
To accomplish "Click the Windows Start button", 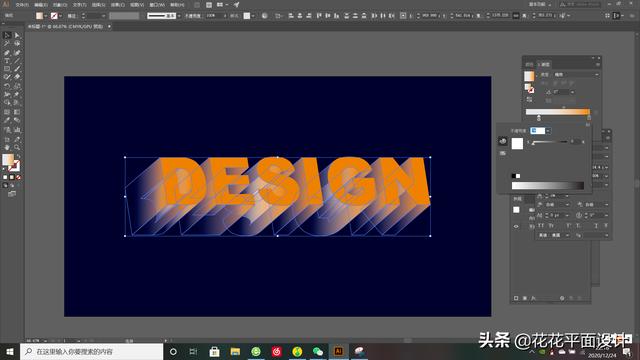I will point(10,351).
